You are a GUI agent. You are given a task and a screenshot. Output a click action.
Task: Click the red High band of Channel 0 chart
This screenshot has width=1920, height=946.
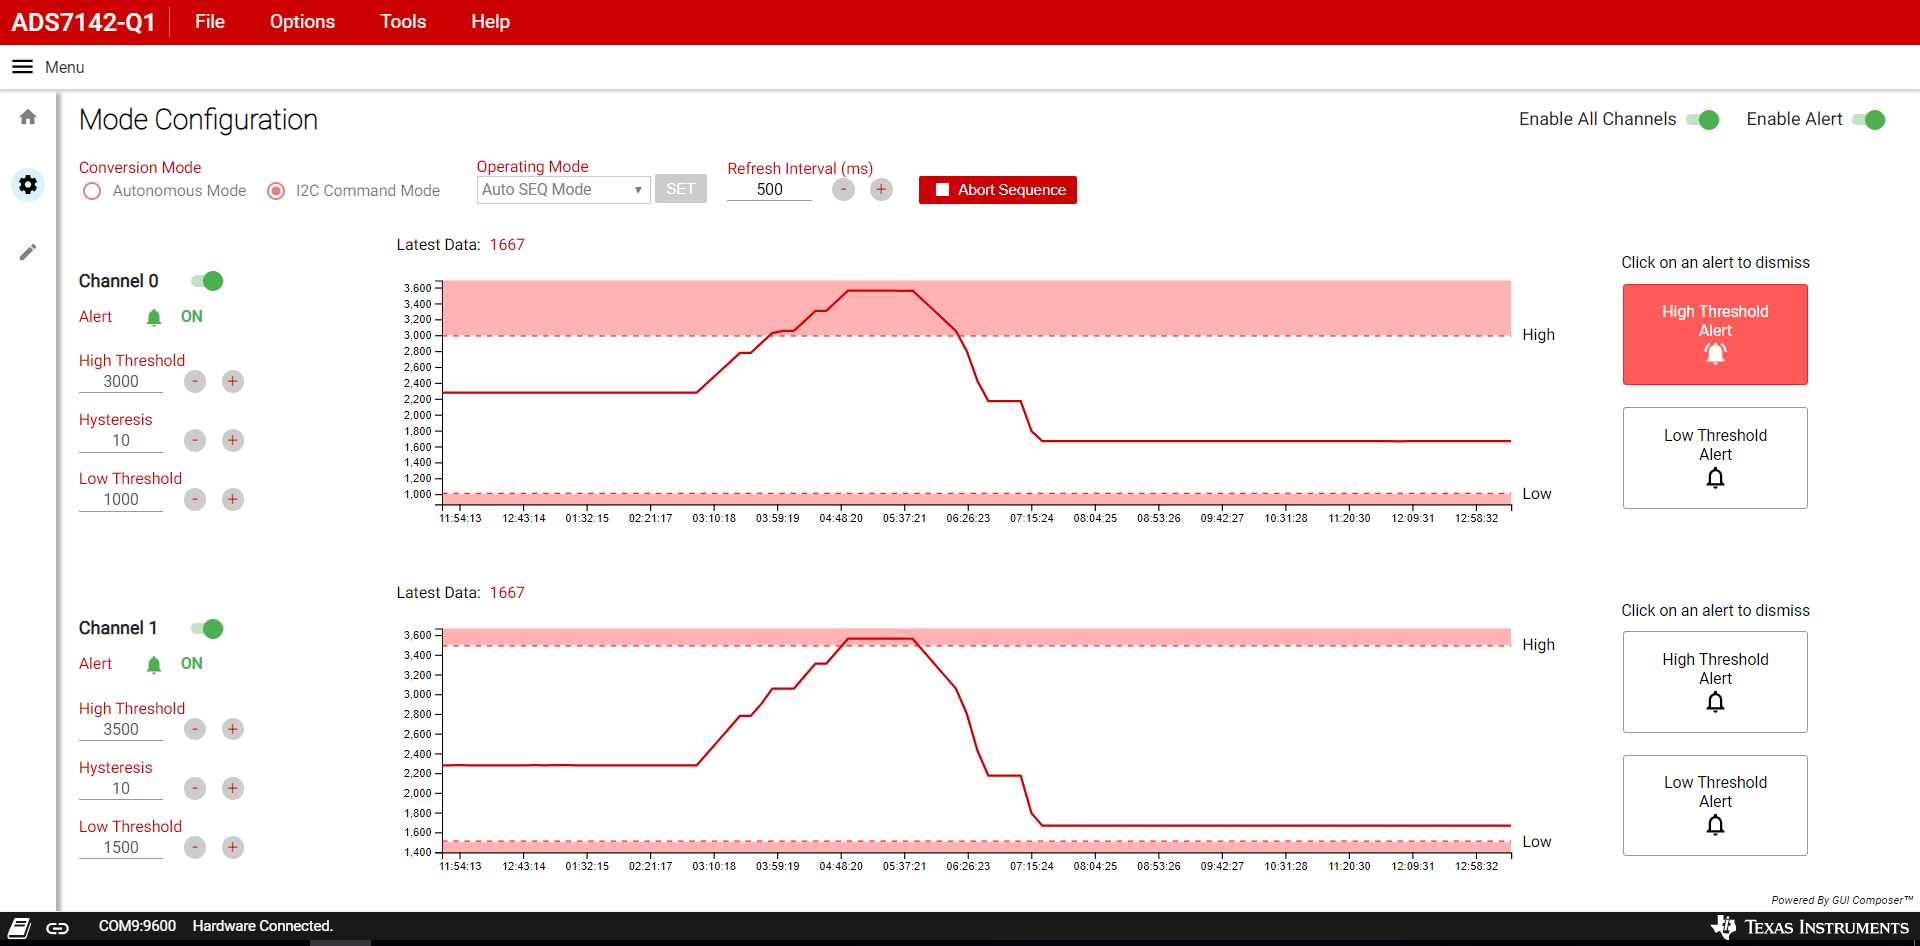[x=977, y=308]
